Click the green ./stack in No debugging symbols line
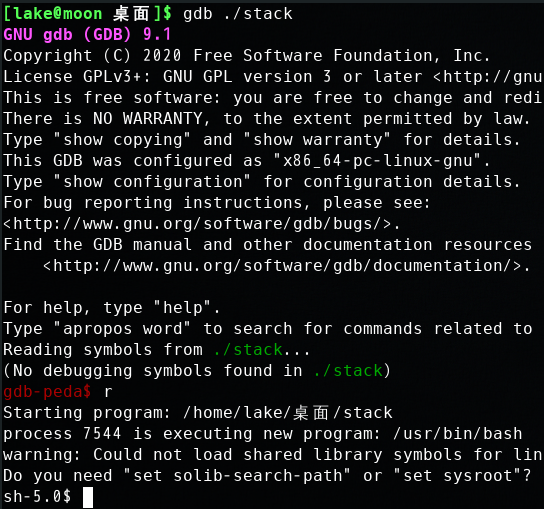Viewport: 544px width, 509px height. 348,371
